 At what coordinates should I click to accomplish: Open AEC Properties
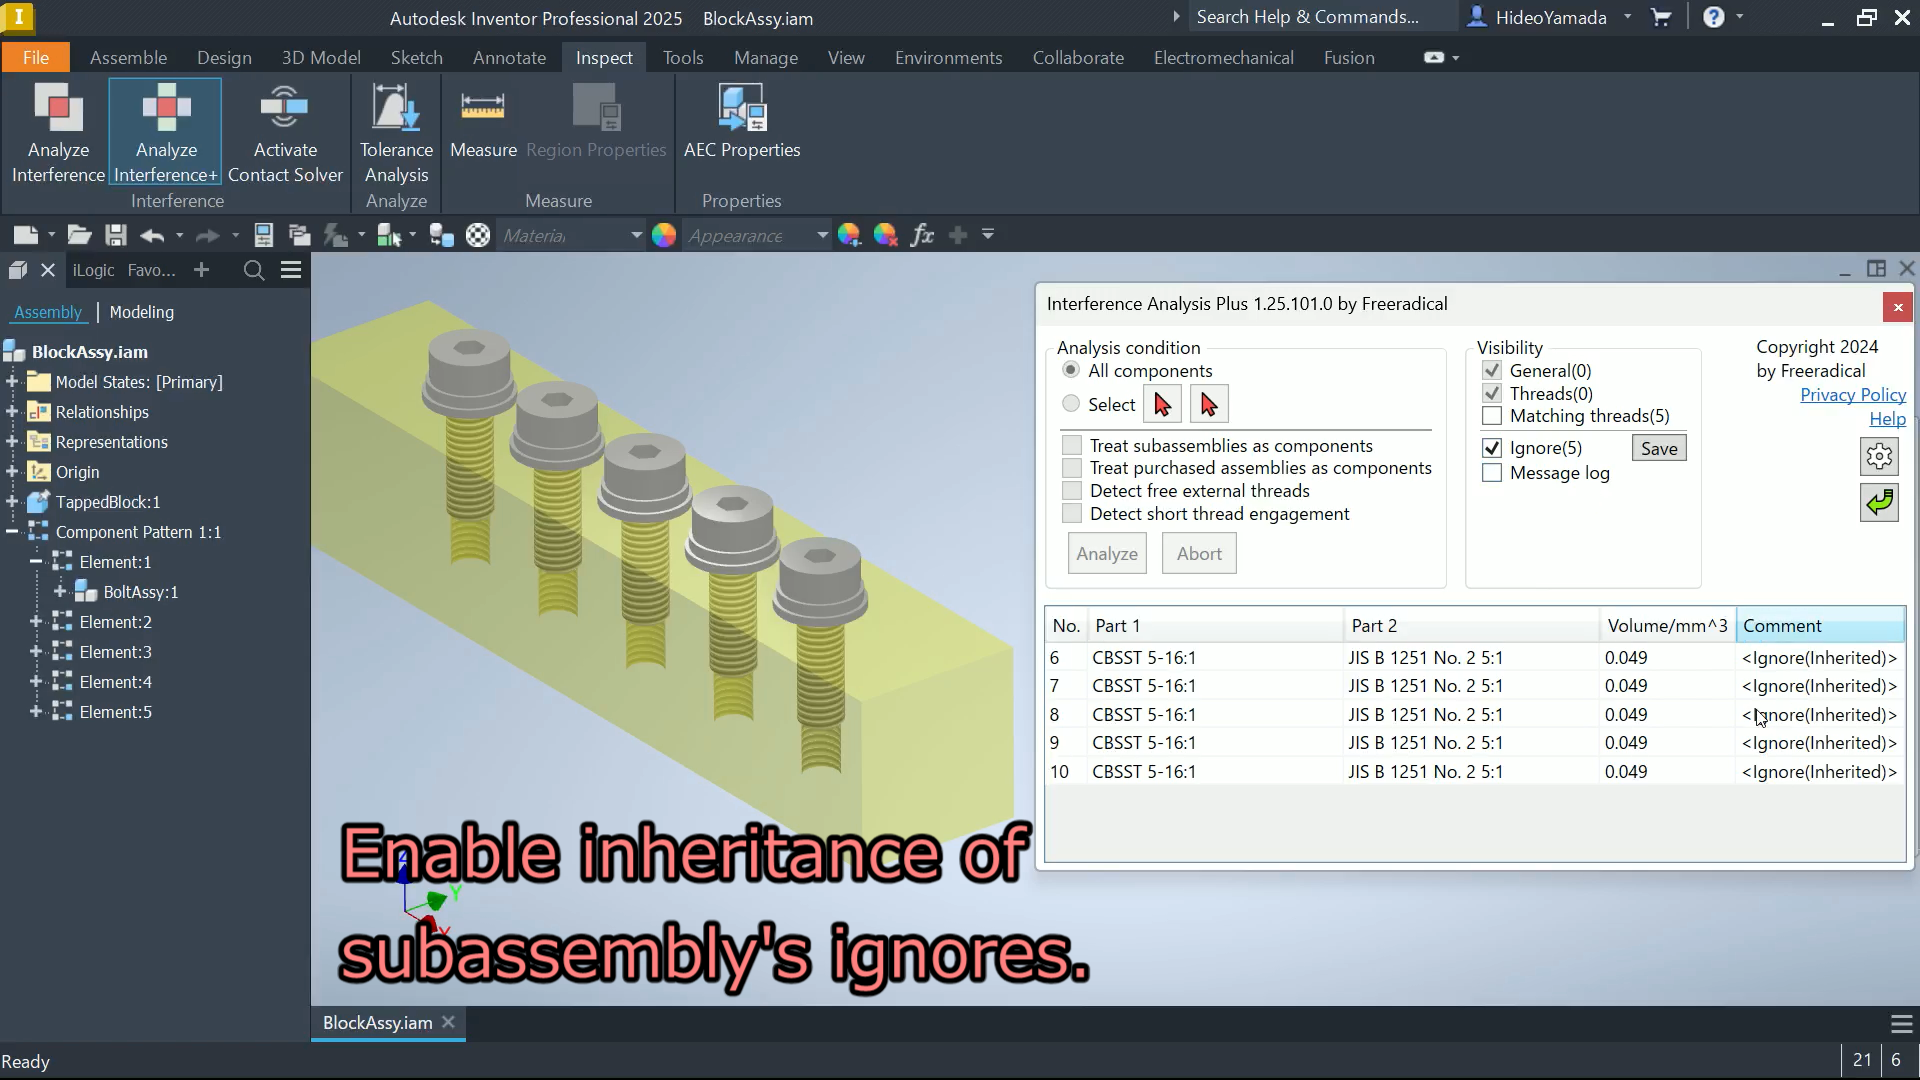coord(741,123)
